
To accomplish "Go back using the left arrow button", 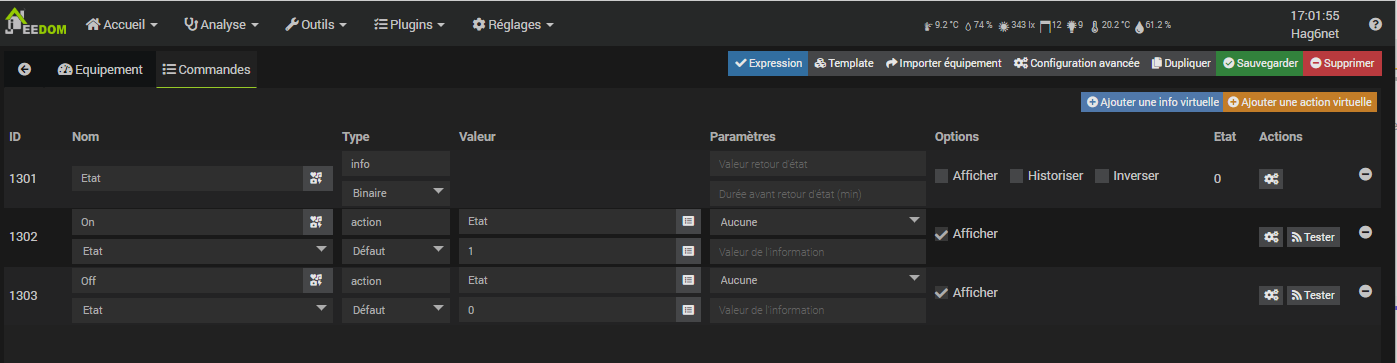I will tap(25, 70).
